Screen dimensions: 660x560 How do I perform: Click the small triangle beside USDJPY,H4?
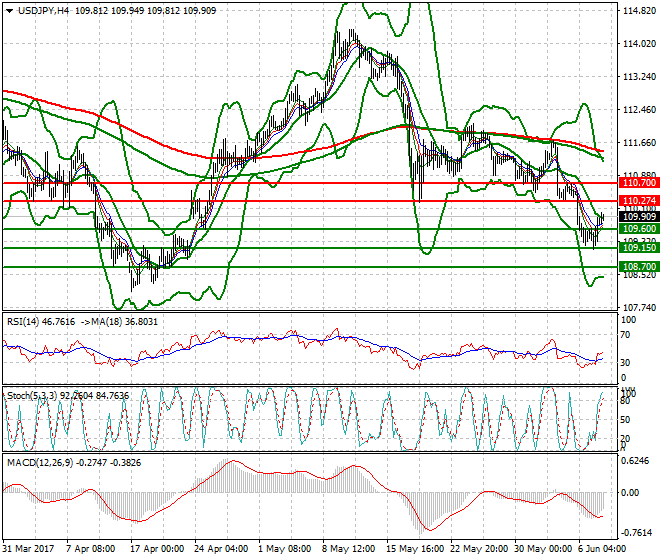pos(8,10)
